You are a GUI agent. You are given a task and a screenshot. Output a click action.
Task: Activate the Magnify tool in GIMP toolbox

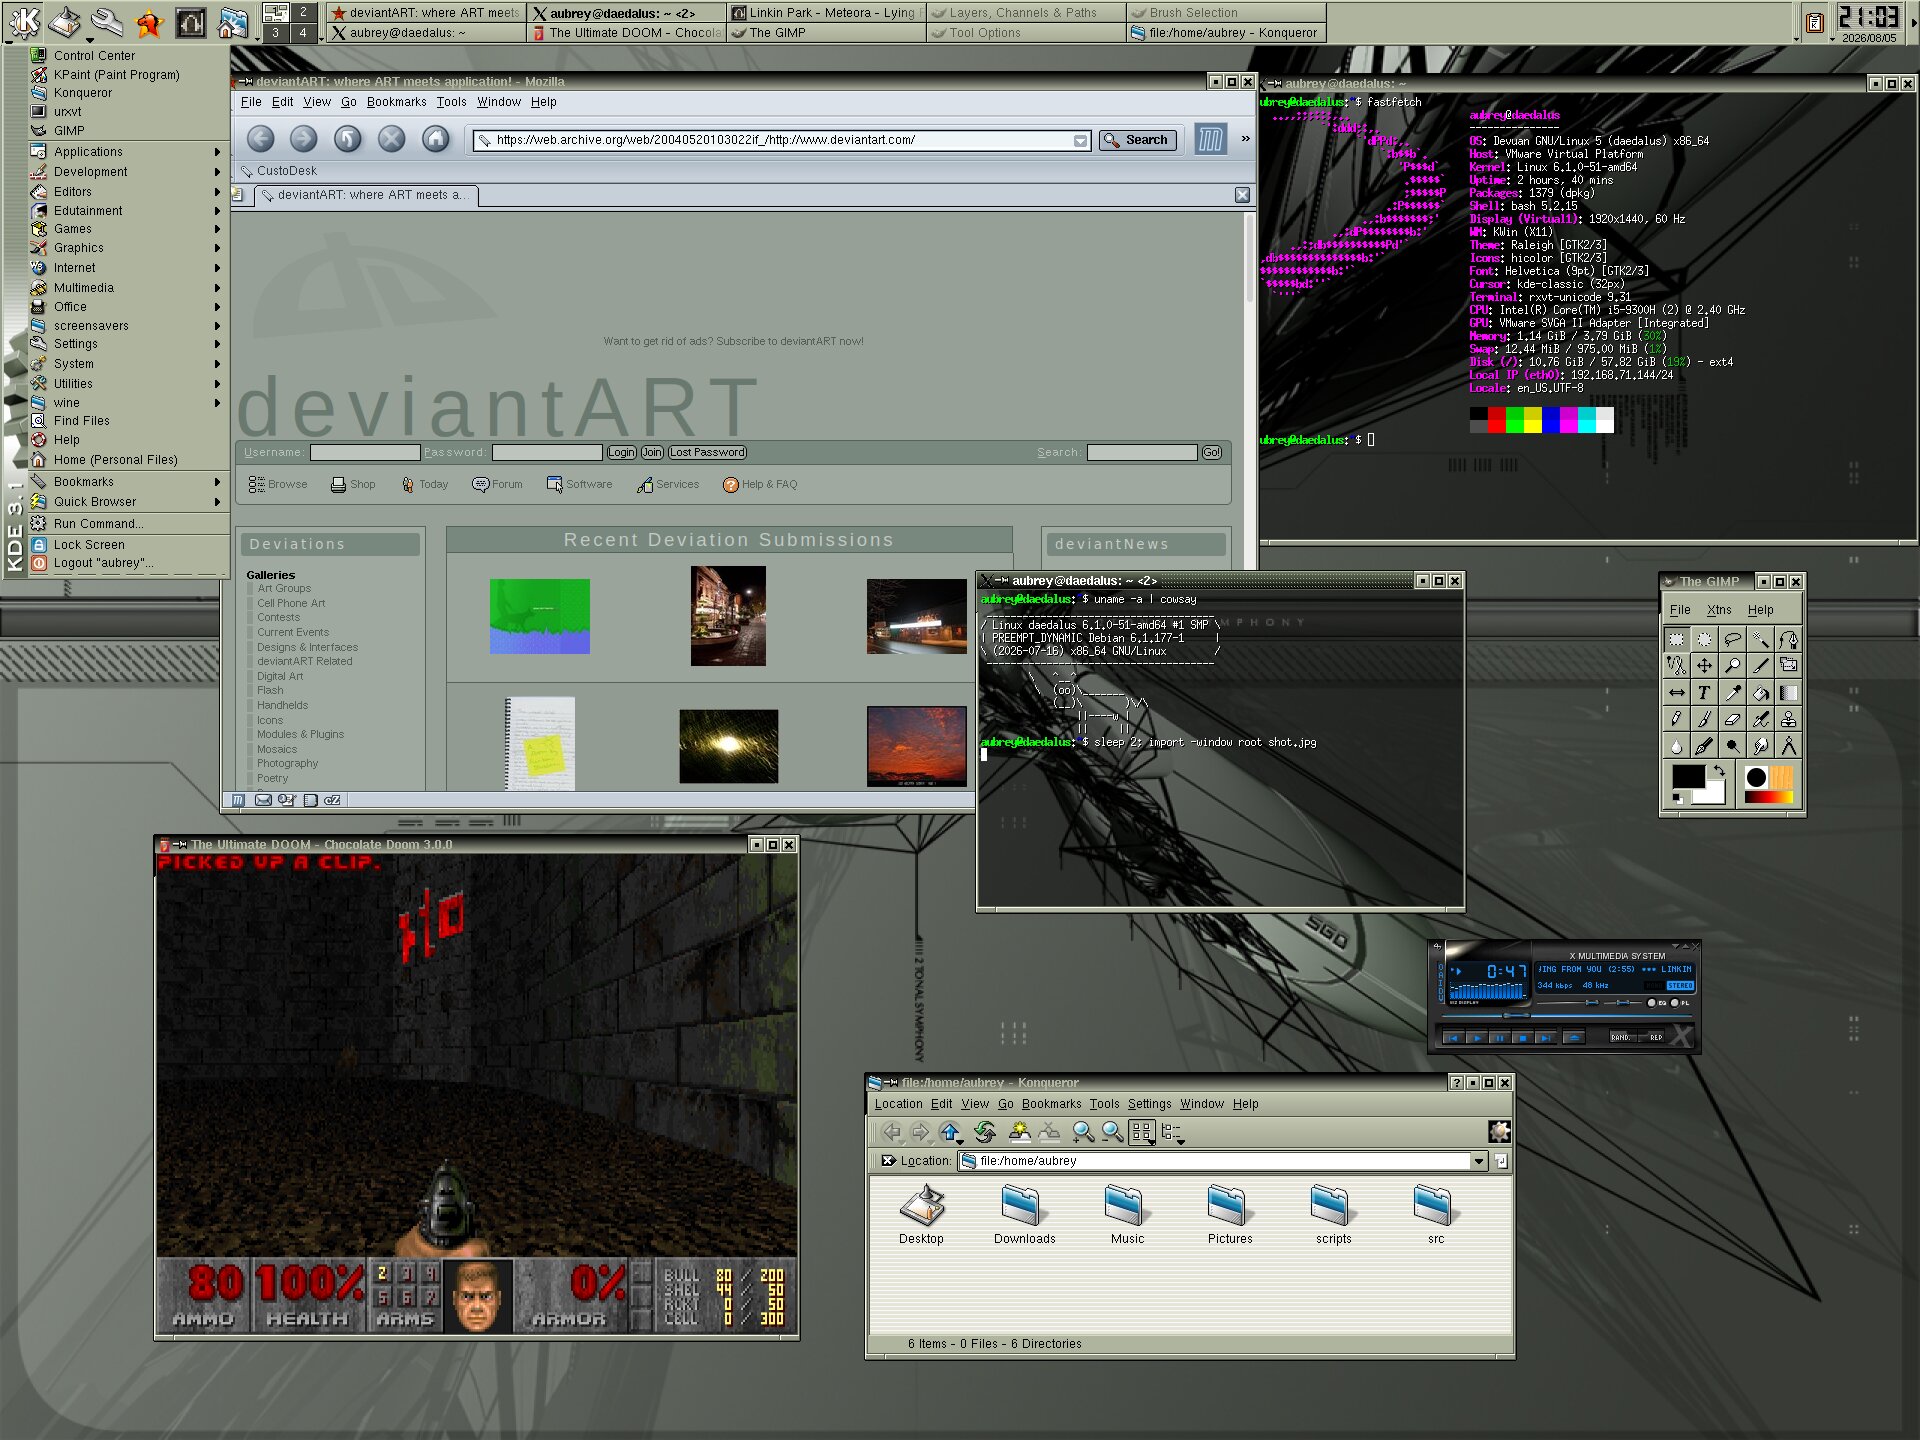(1733, 666)
